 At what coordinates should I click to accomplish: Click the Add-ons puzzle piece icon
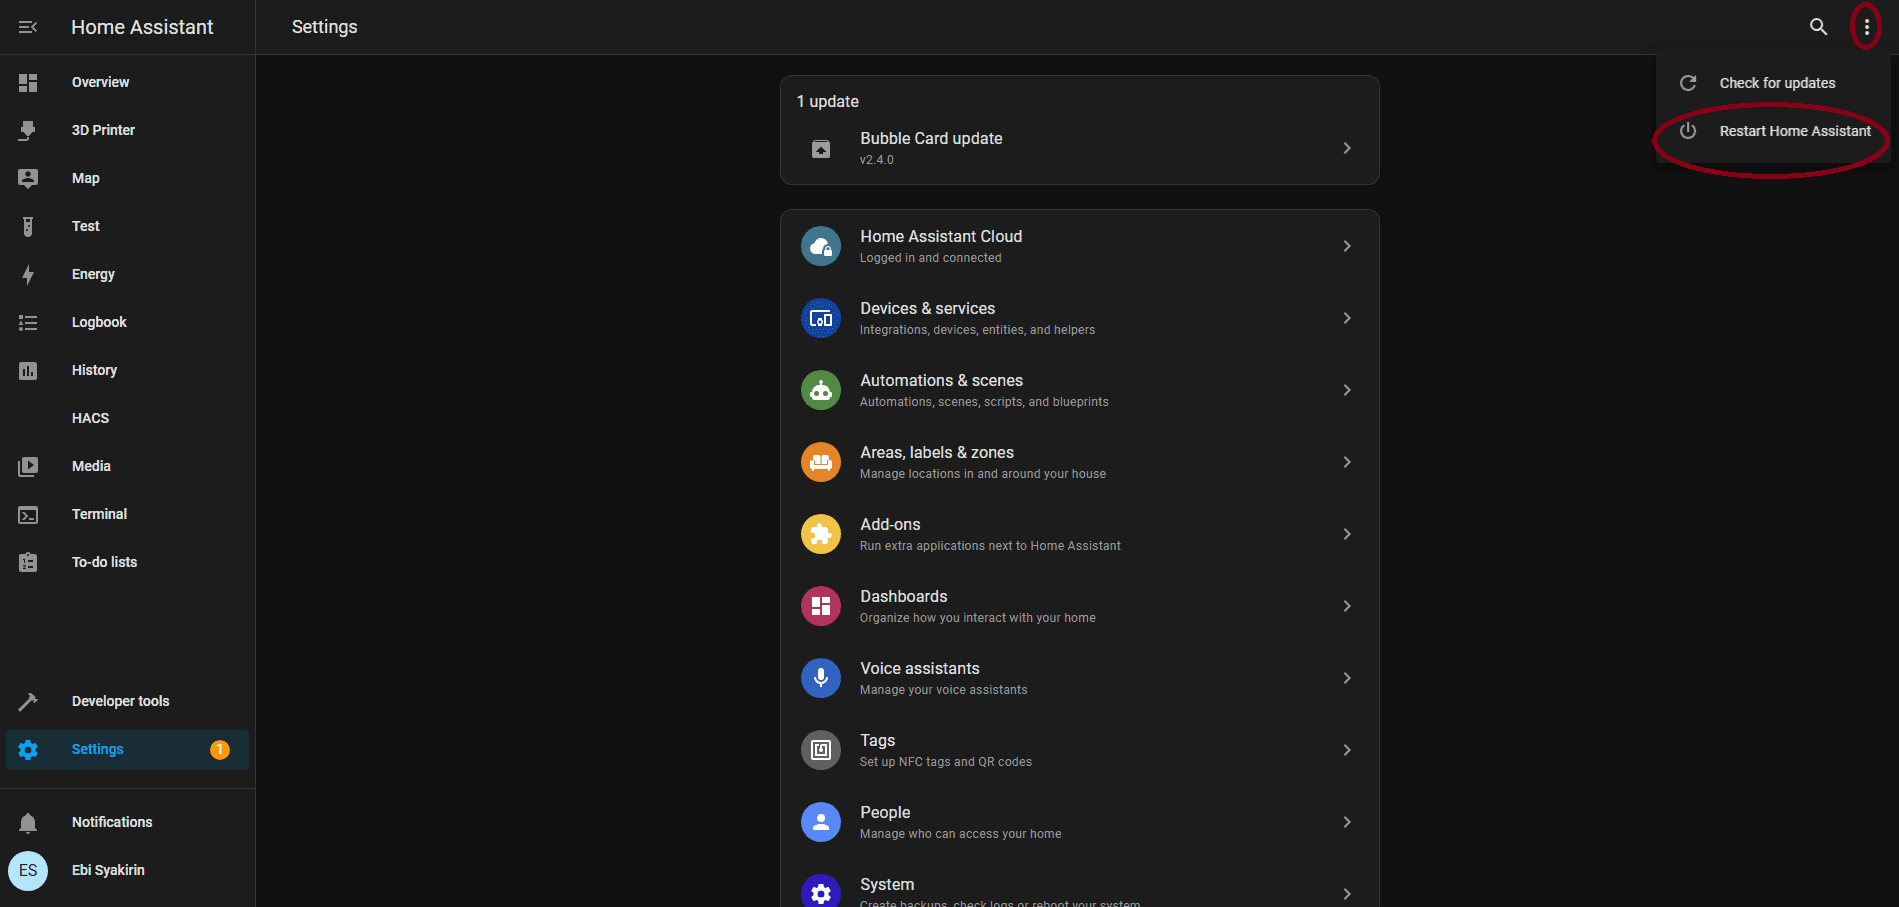click(820, 534)
